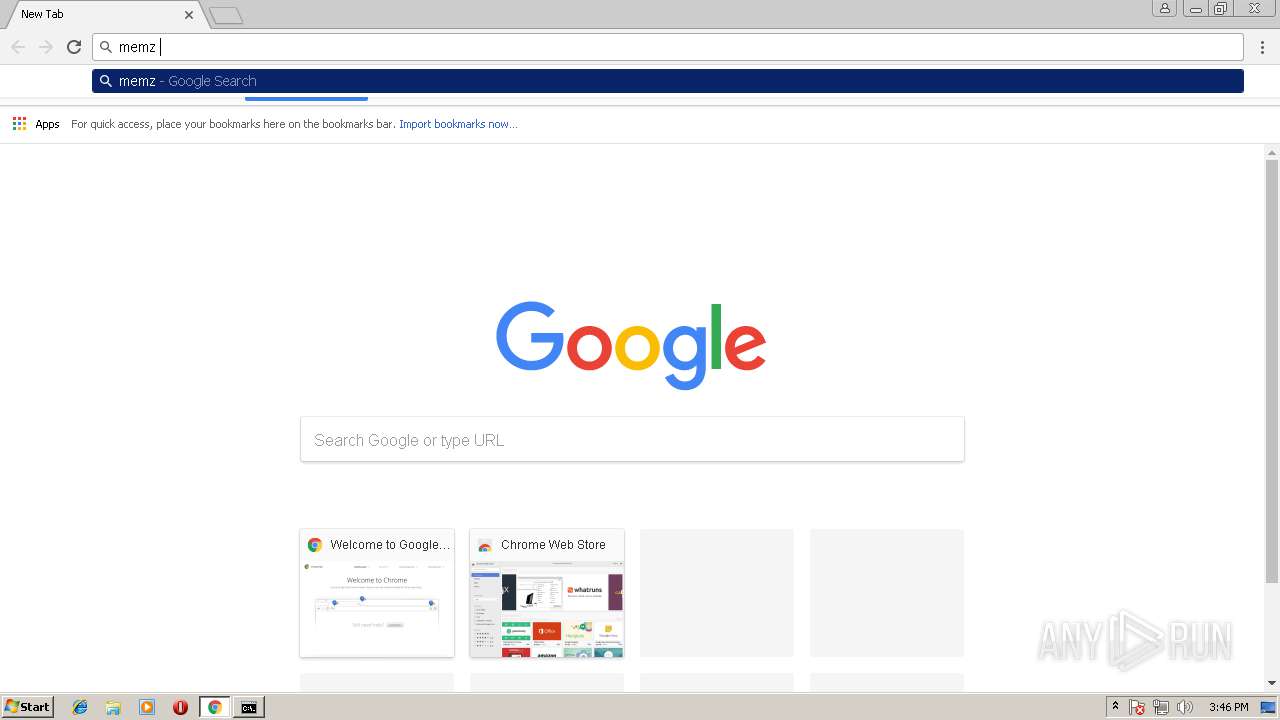Screen dimensions: 1280x720
Task: Reload the page with the refresh icon
Action: coord(74,47)
